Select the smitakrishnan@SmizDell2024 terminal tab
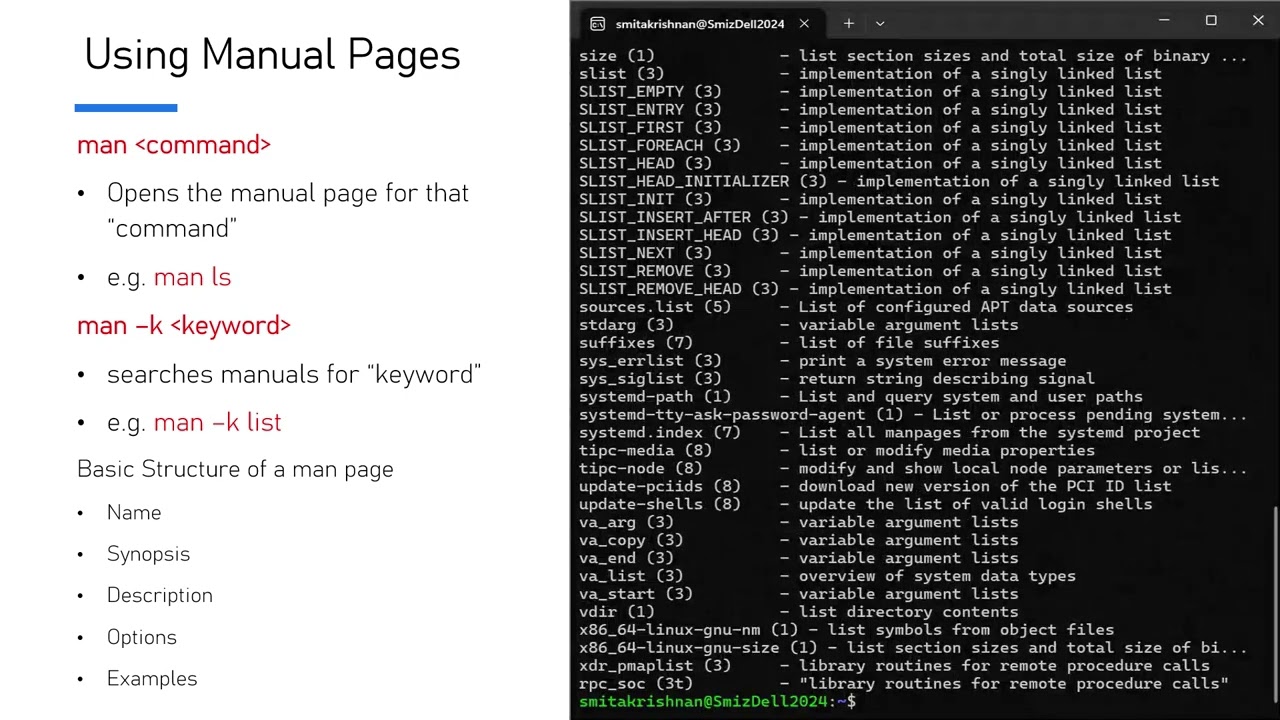 tap(700, 23)
